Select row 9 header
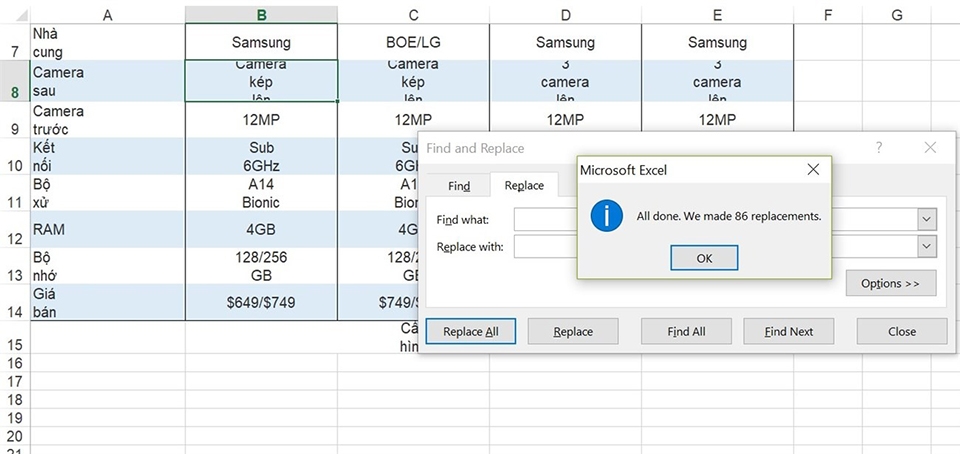The image size is (960, 454). tap(15, 120)
